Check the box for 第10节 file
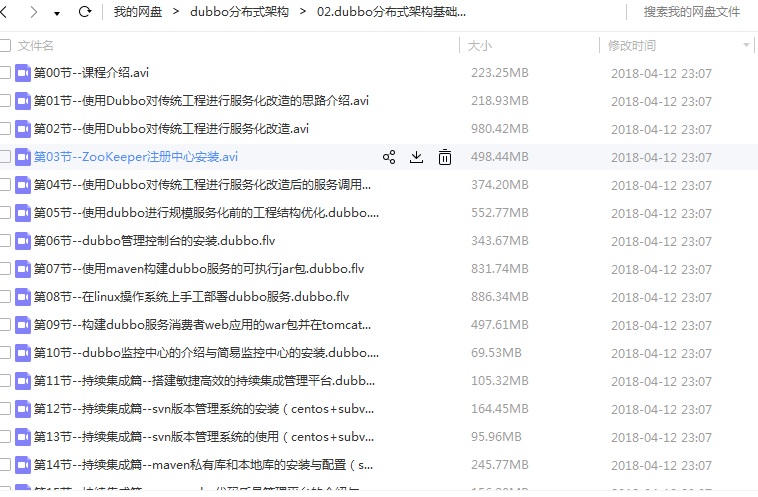The width and height of the screenshot is (758, 497). [5, 353]
